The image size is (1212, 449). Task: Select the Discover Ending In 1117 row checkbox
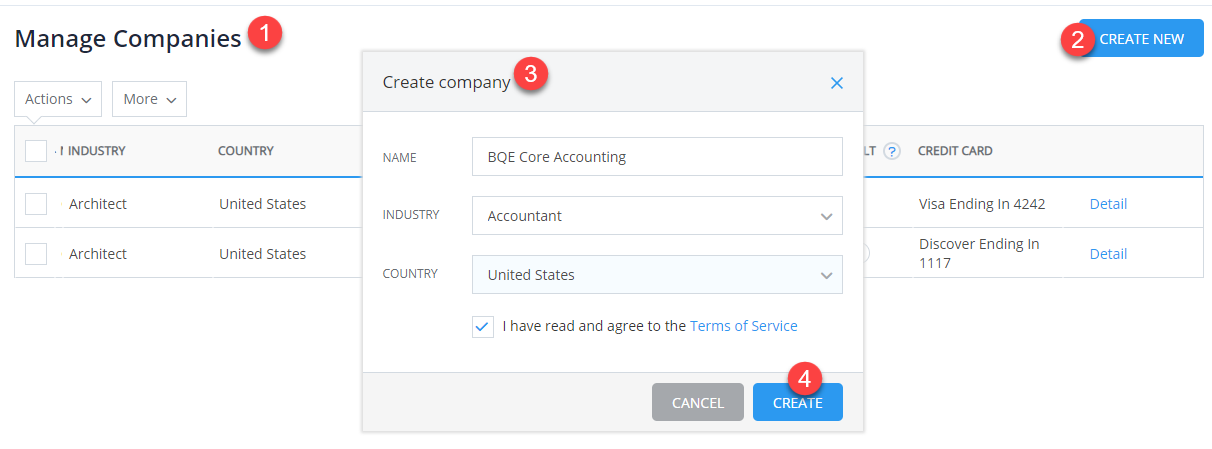(x=36, y=254)
